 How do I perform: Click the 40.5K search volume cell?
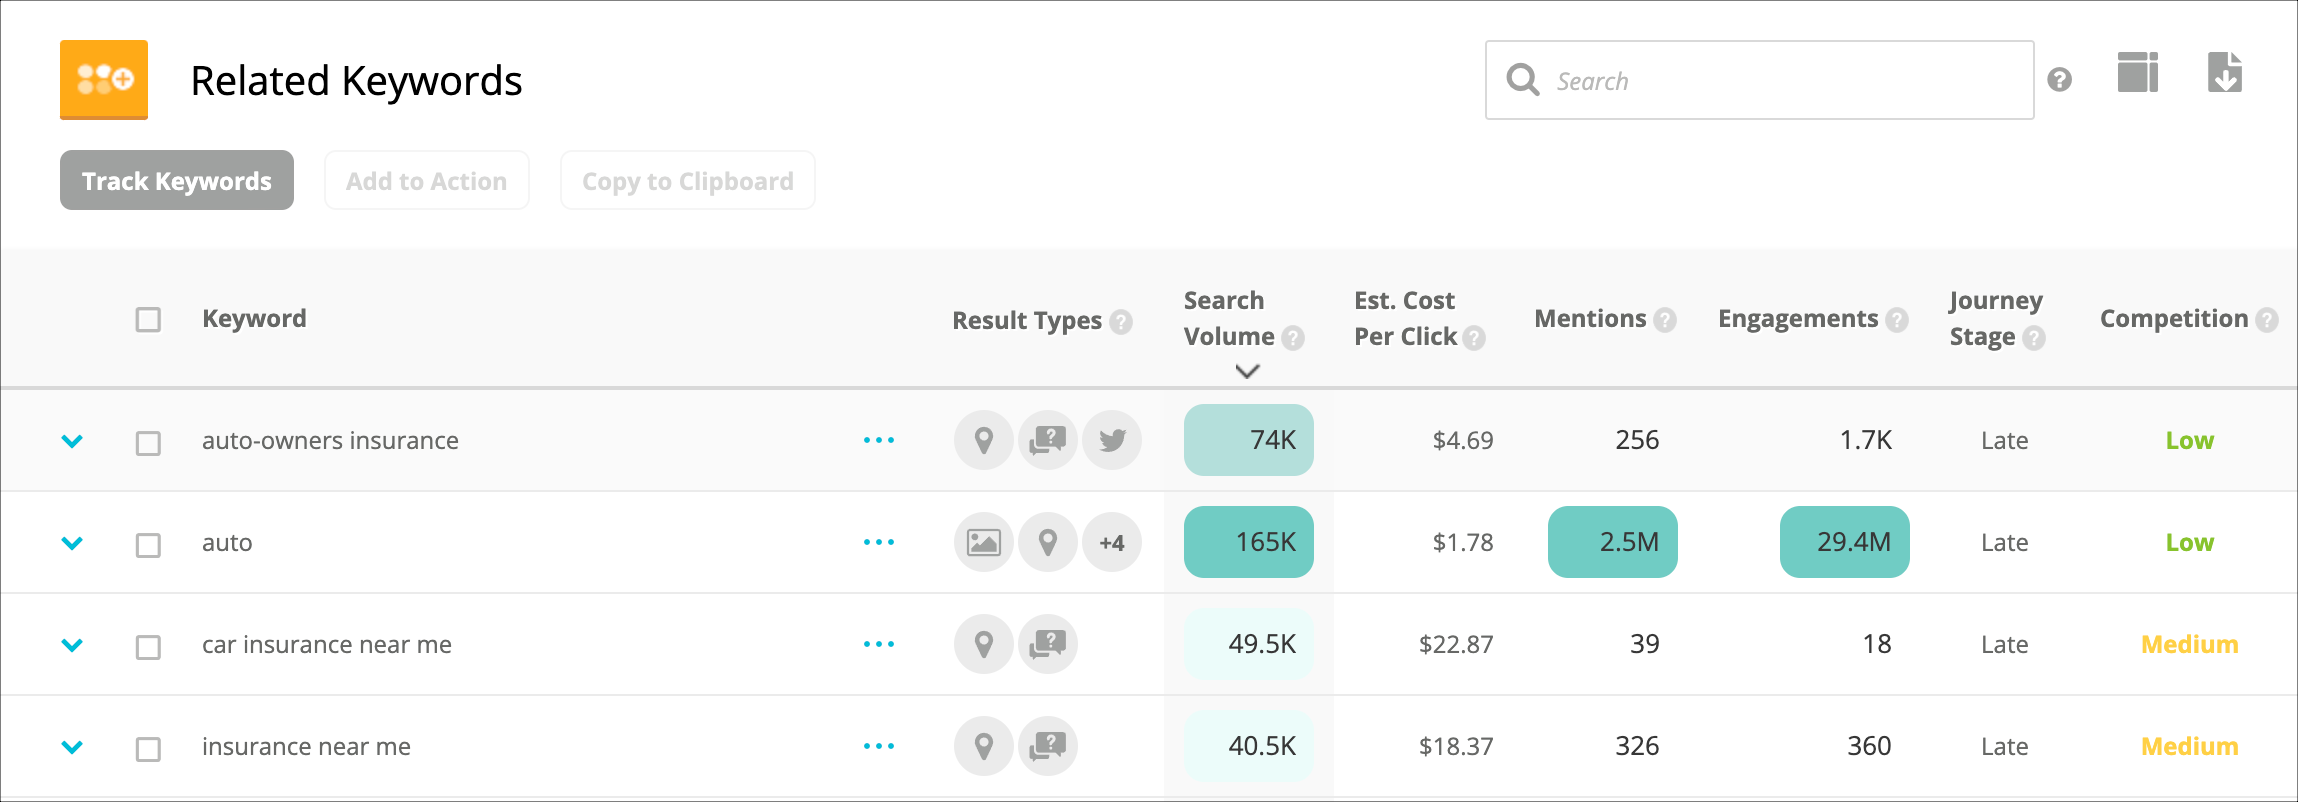(1249, 746)
